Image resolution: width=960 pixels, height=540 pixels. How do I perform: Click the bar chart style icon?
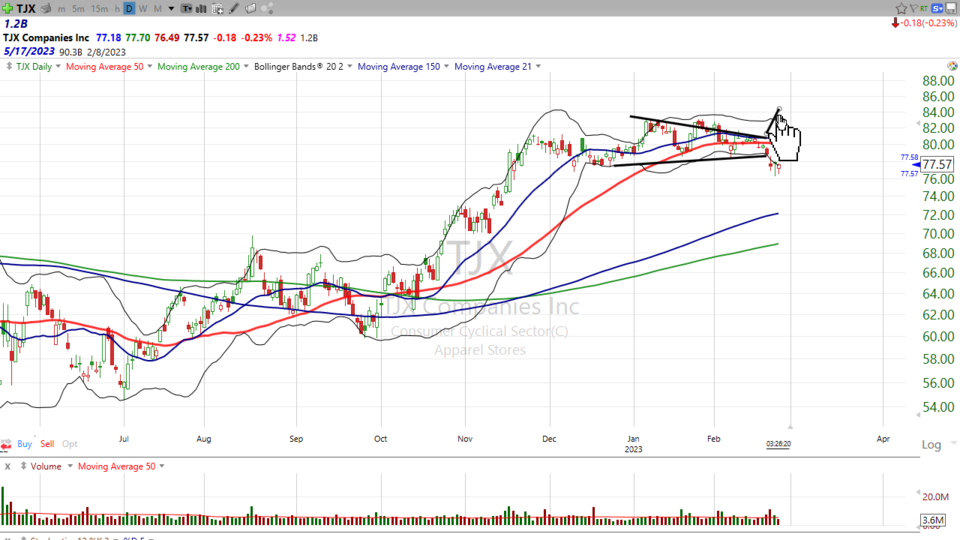click(x=201, y=9)
